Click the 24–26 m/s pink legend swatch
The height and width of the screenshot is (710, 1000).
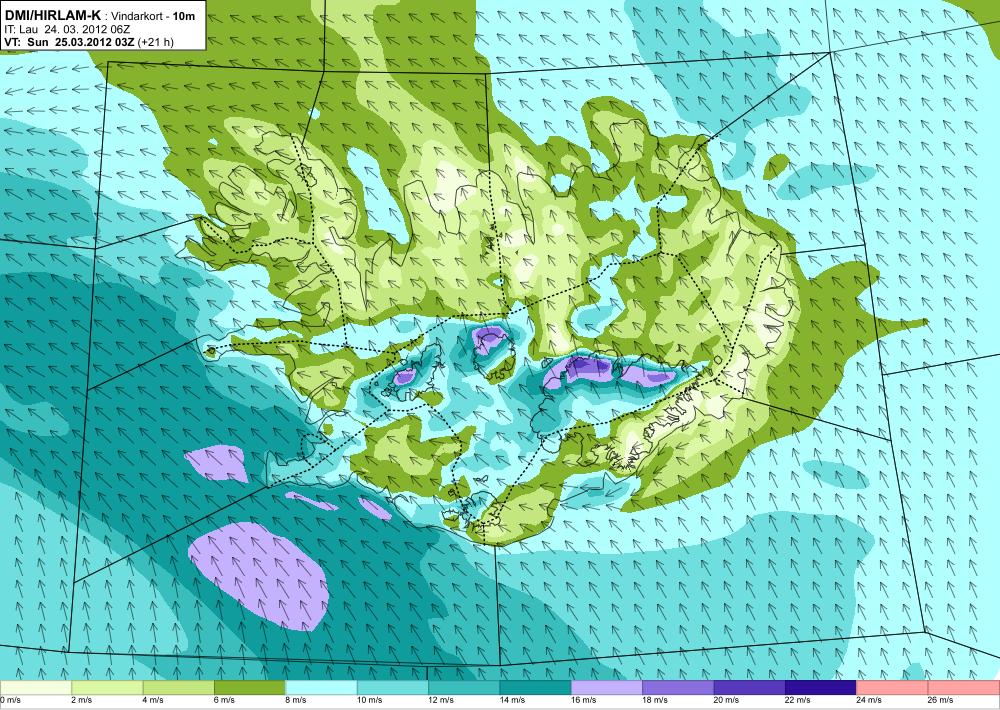point(893,688)
